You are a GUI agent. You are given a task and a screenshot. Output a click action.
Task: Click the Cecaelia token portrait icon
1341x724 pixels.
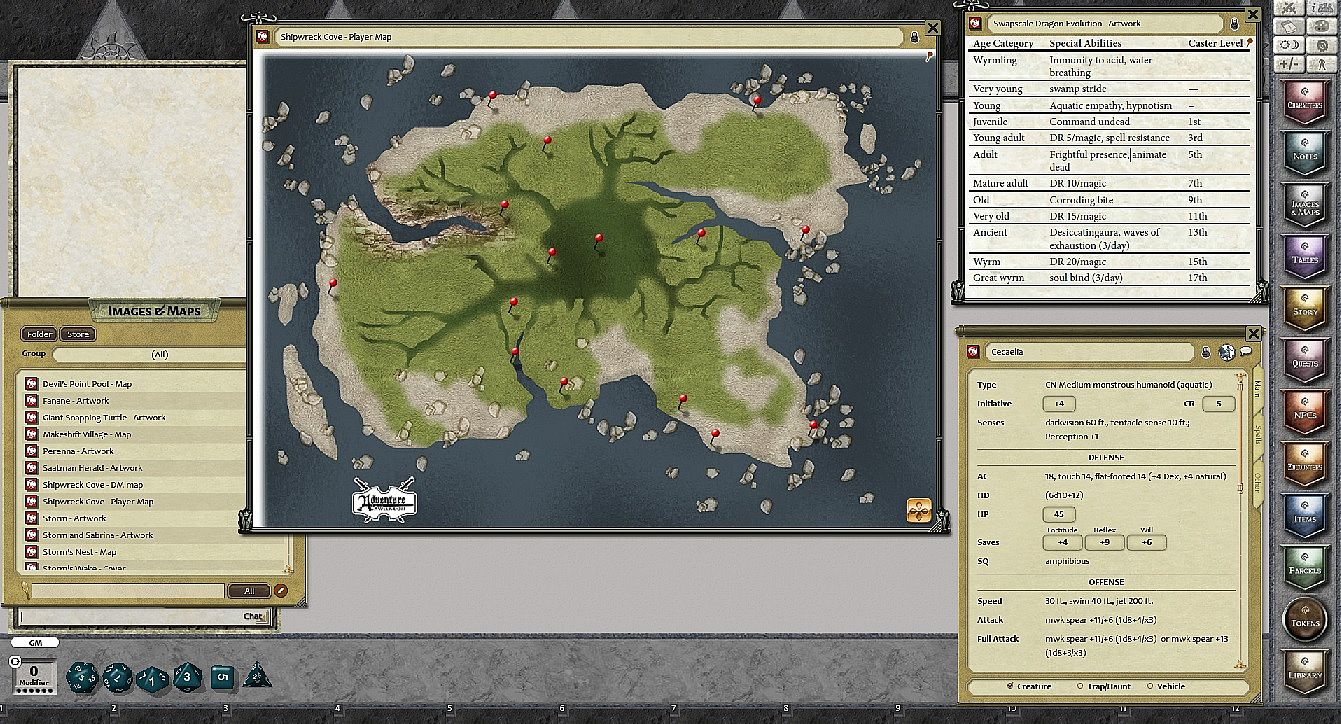[1227, 352]
